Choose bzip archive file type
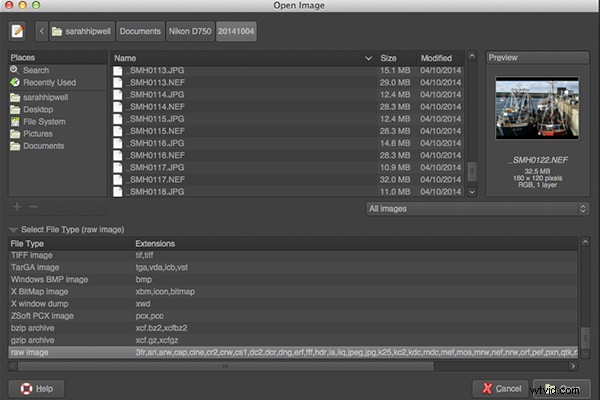Screen dimensions: 600x400 click(x=293, y=328)
